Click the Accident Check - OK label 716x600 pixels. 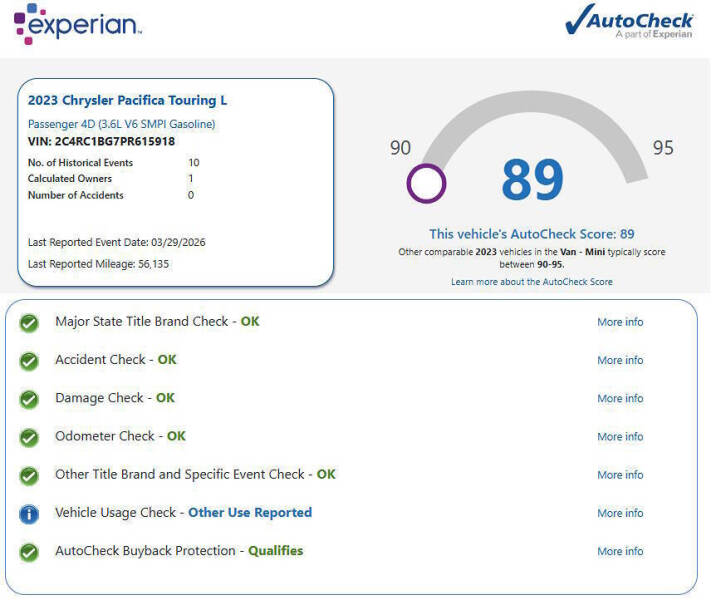(116, 360)
